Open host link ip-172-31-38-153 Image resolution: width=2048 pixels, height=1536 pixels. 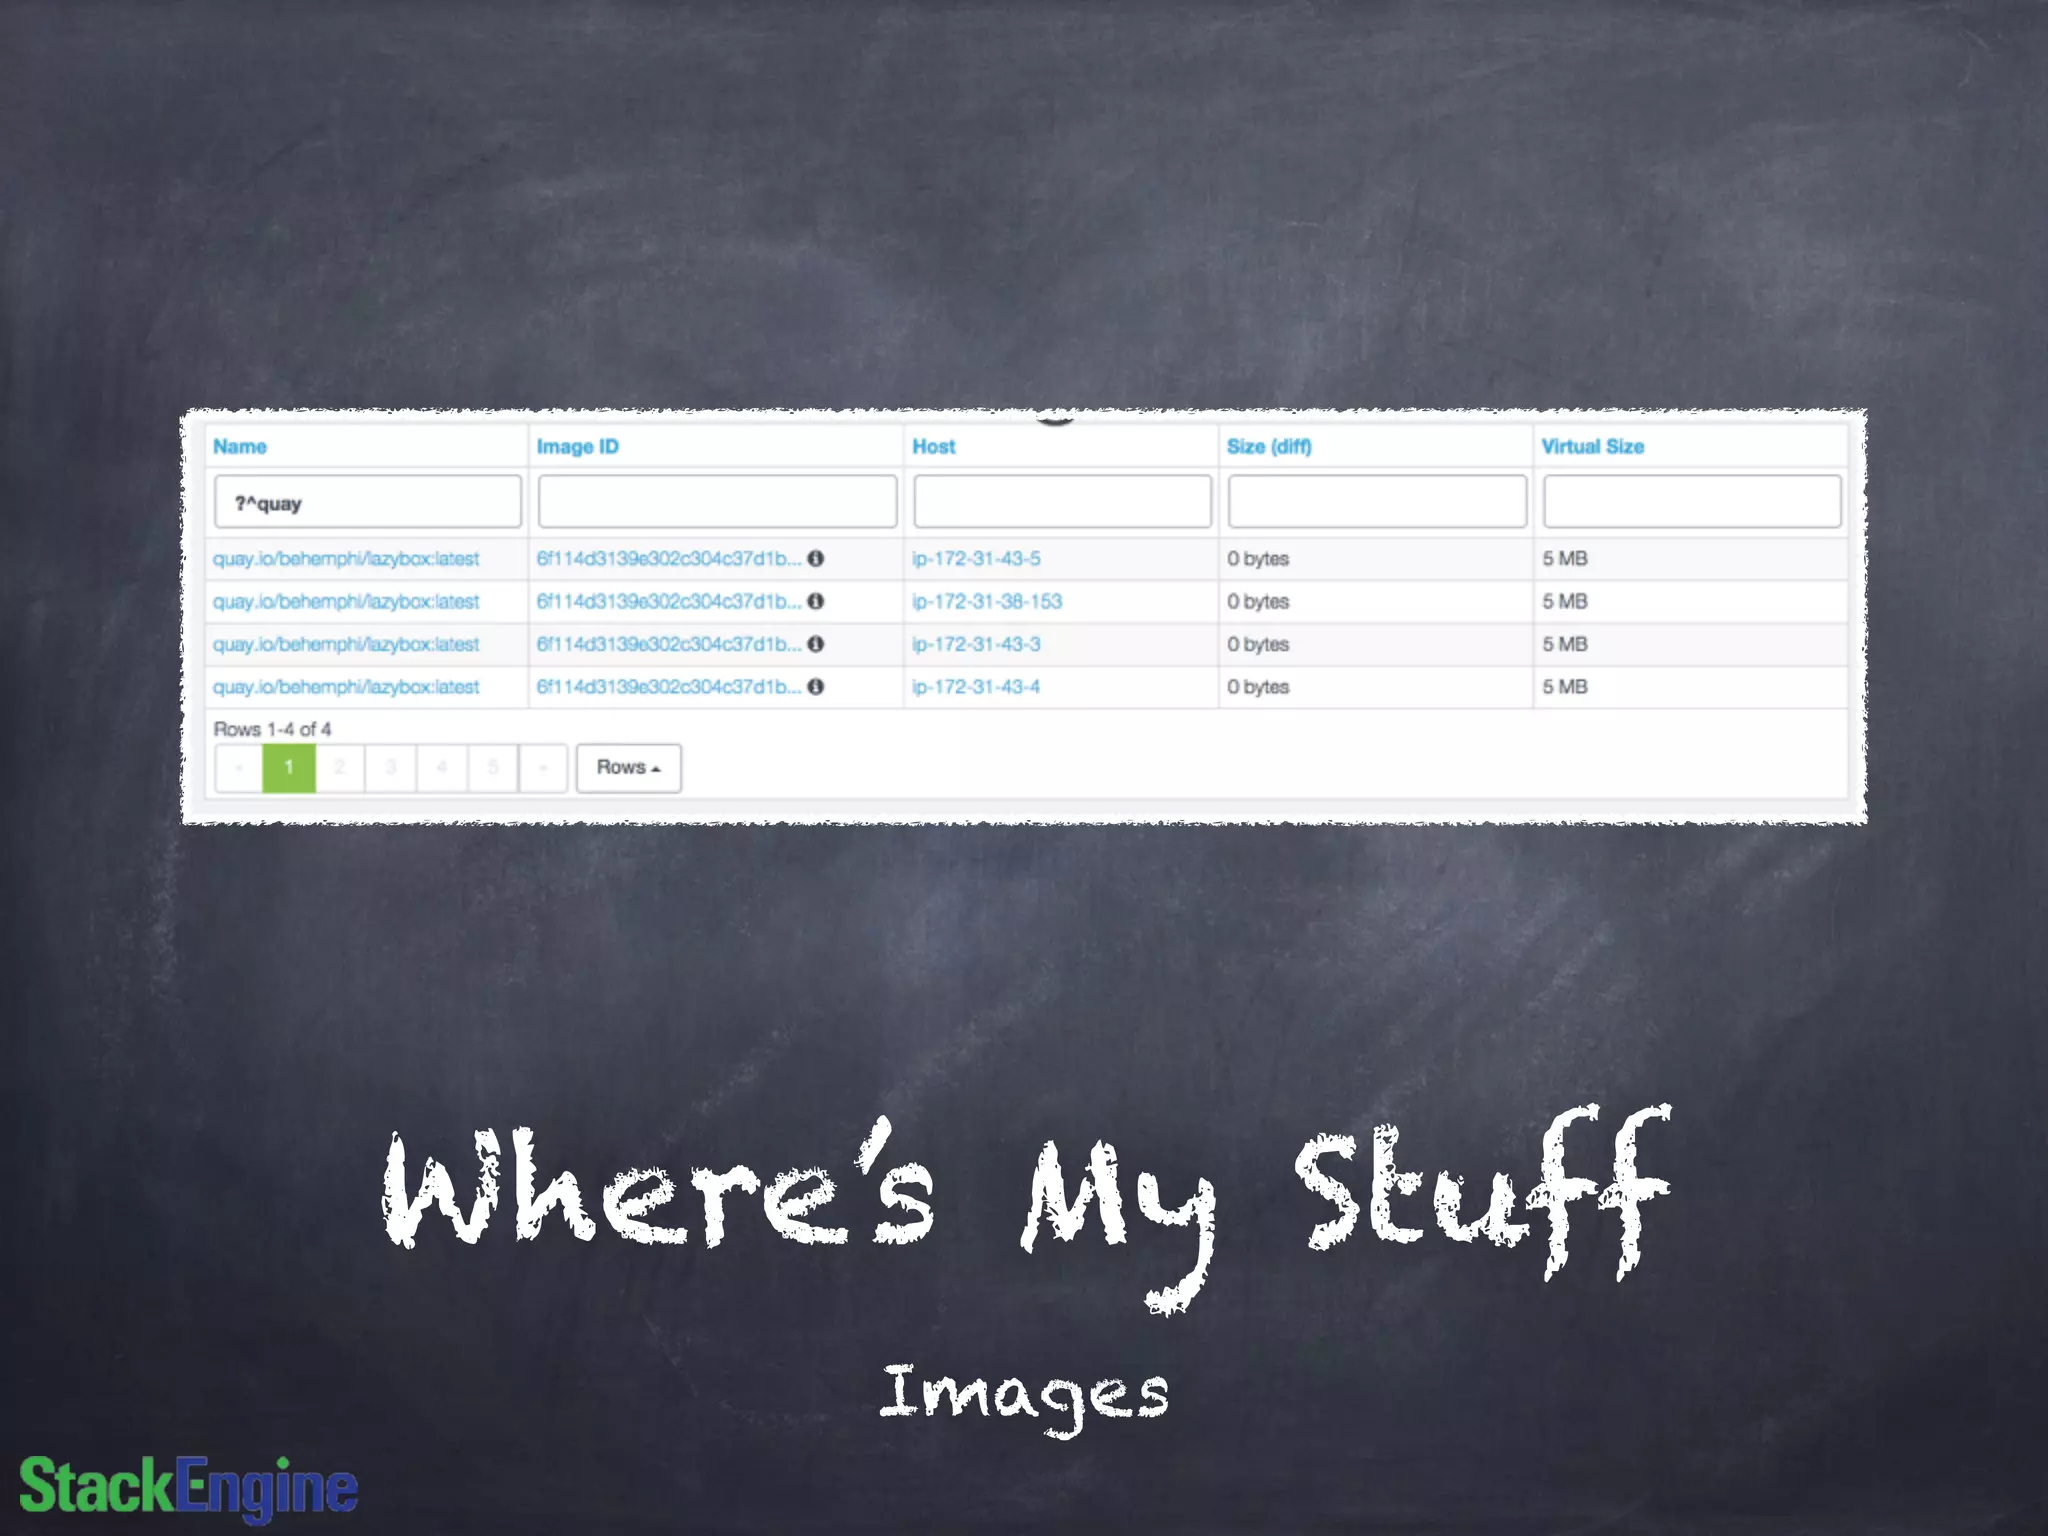click(987, 602)
